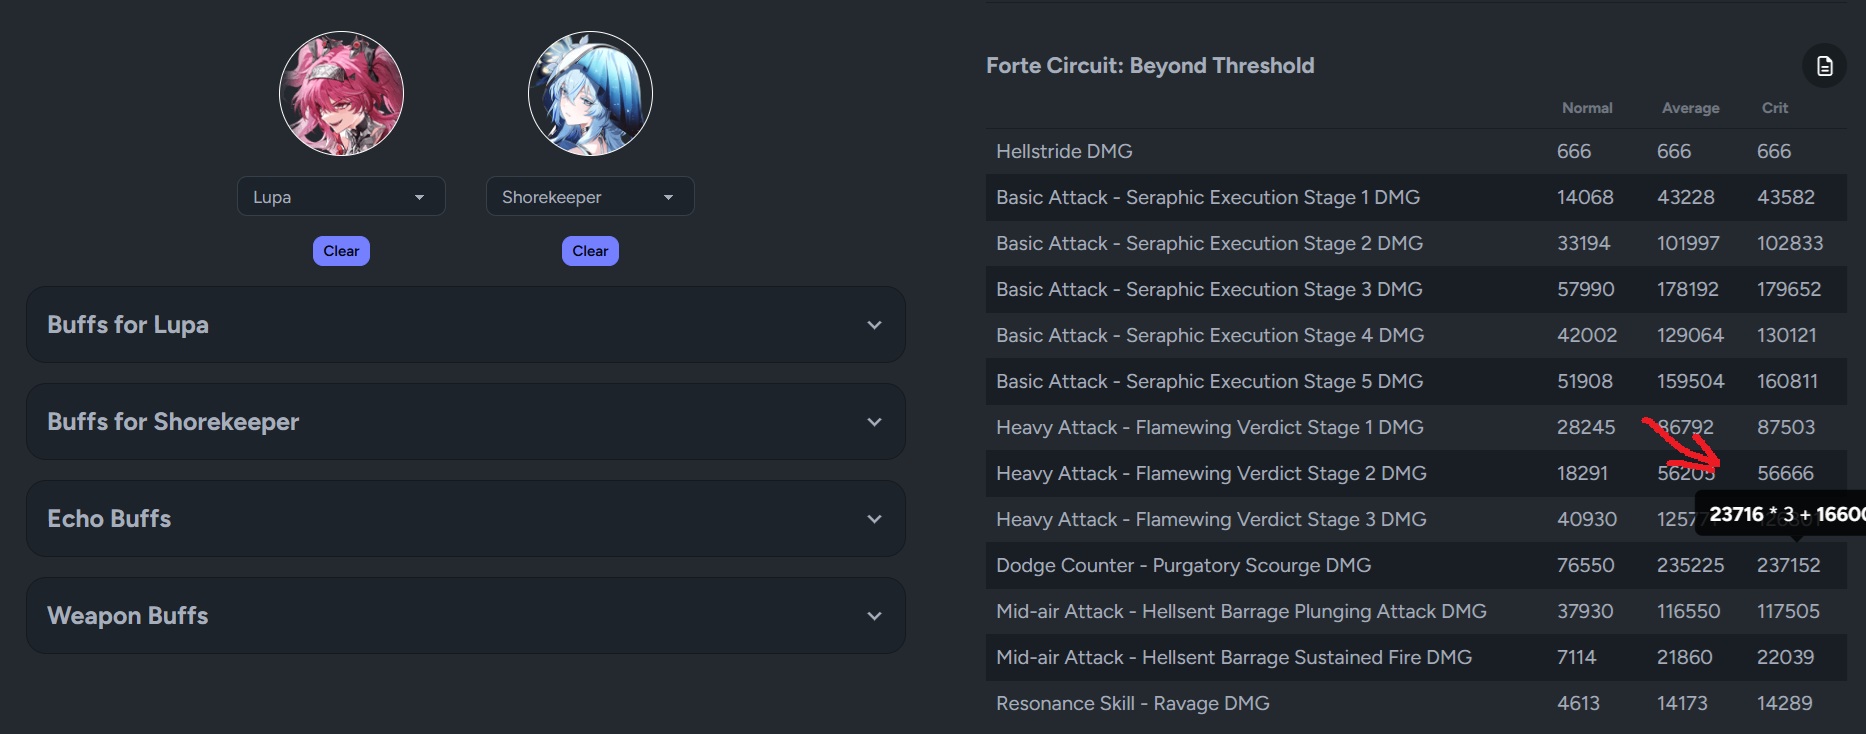Click Crit value 237152
Viewport: 1866px width, 734px height.
pos(1789,565)
